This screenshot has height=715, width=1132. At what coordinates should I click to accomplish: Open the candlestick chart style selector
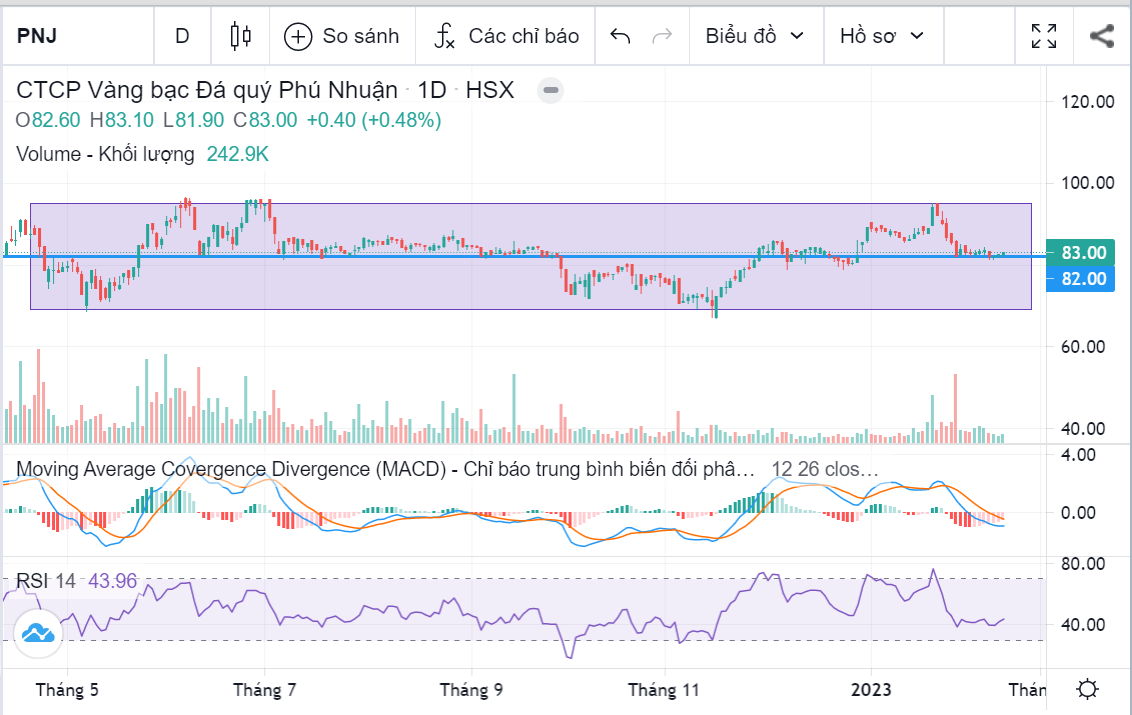(x=240, y=36)
